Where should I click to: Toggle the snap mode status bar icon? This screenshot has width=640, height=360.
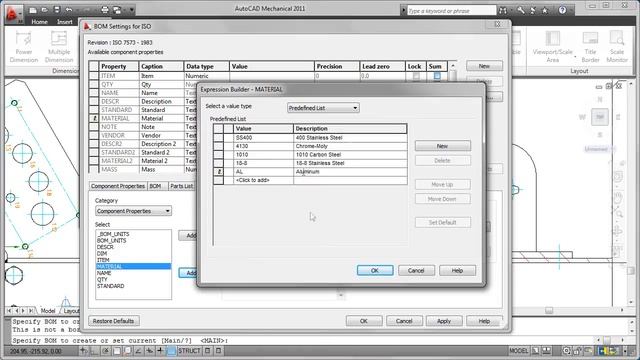(x=84, y=351)
